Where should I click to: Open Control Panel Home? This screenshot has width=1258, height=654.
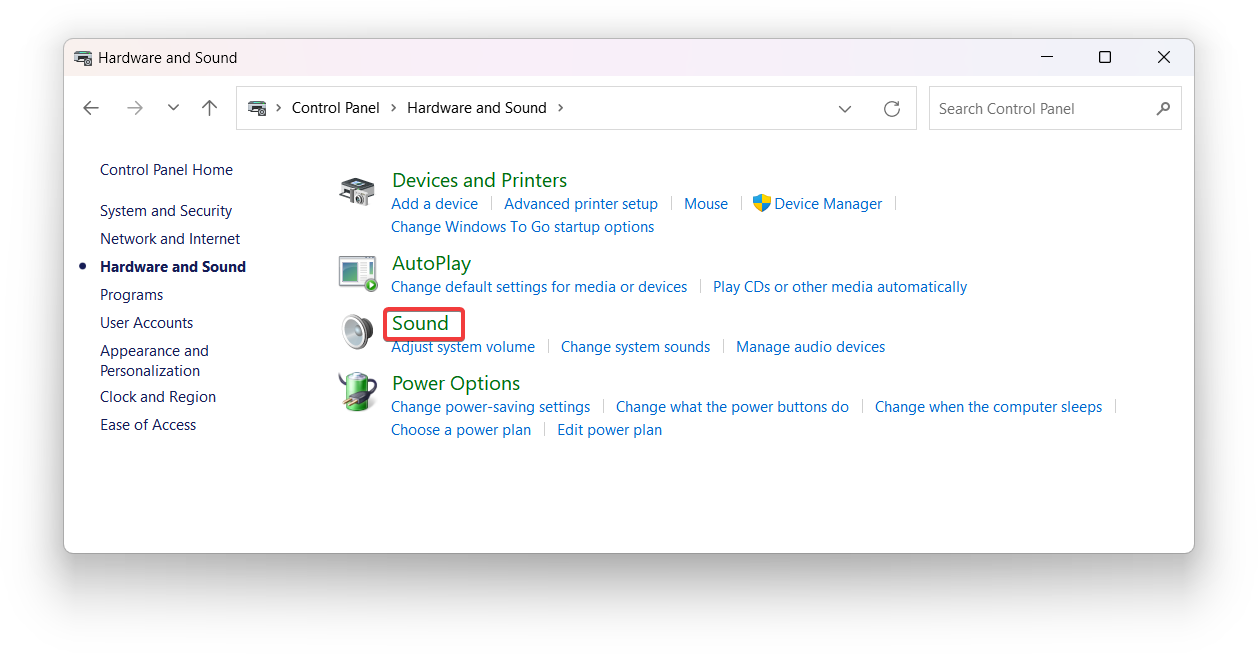coord(166,170)
